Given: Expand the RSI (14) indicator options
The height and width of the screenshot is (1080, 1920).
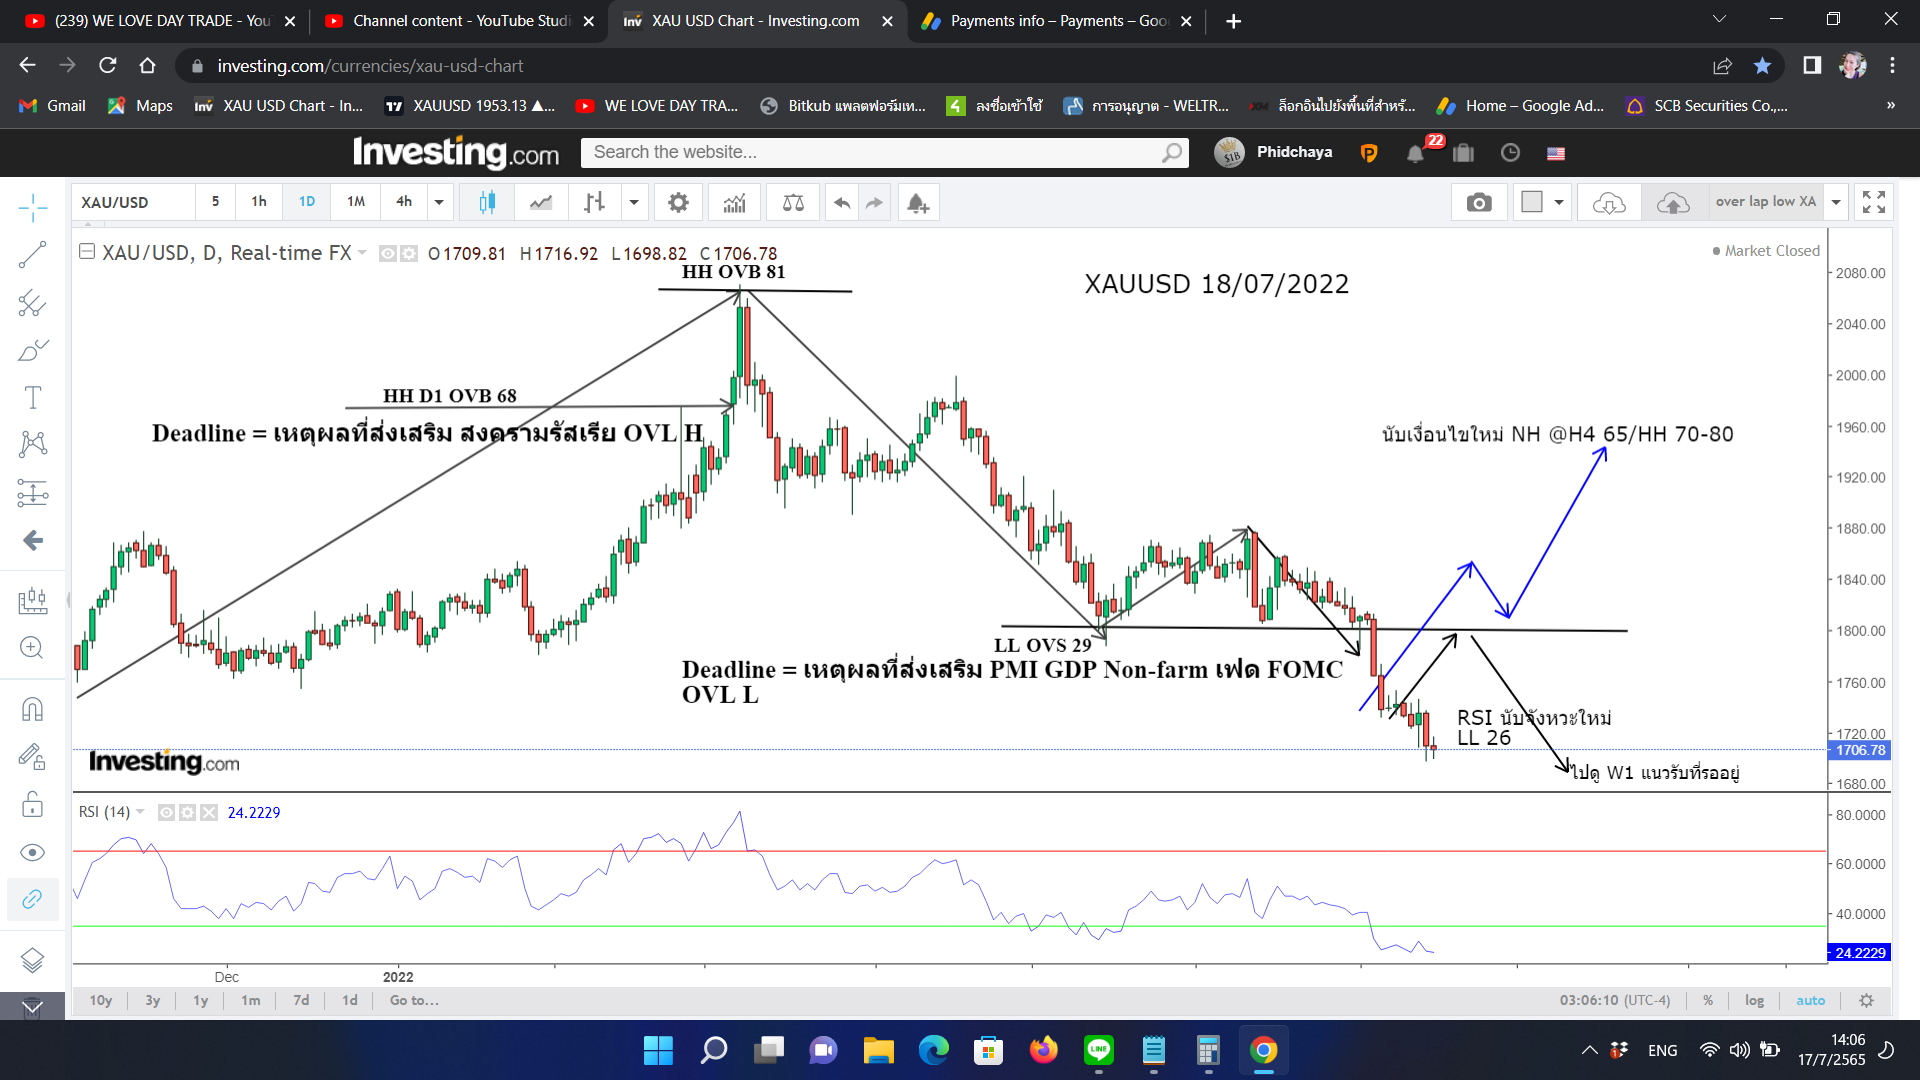Looking at the screenshot, I should tap(140, 812).
